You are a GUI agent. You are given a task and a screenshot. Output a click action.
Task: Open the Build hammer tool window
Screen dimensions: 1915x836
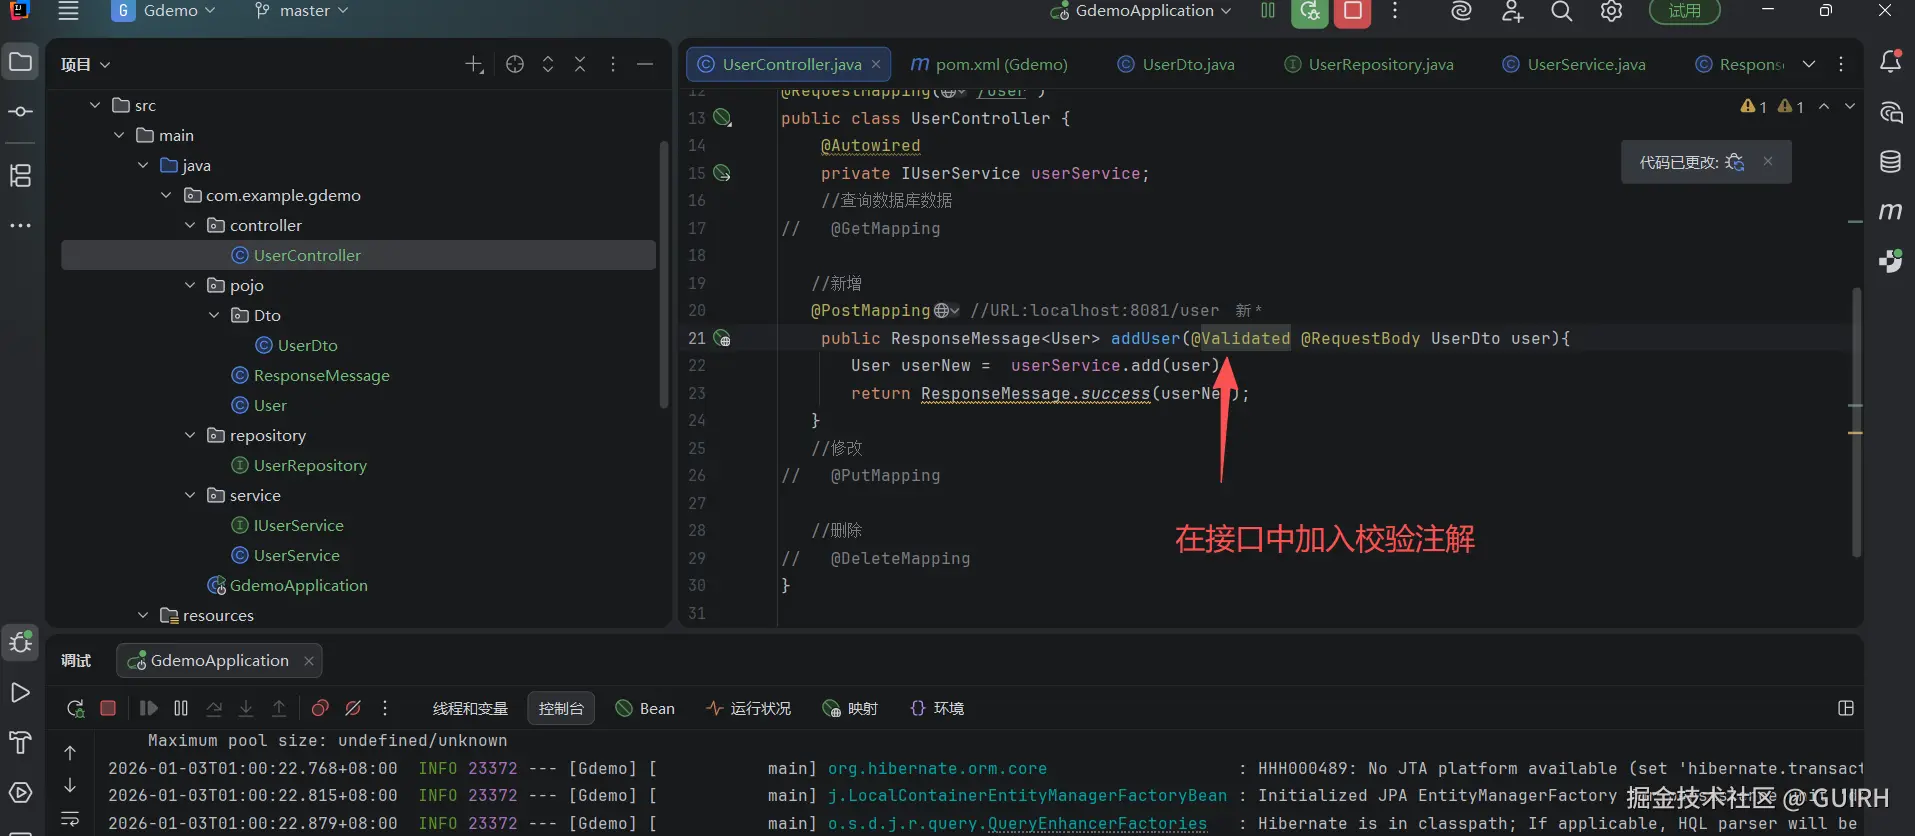pyautogui.click(x=20, y=742)
